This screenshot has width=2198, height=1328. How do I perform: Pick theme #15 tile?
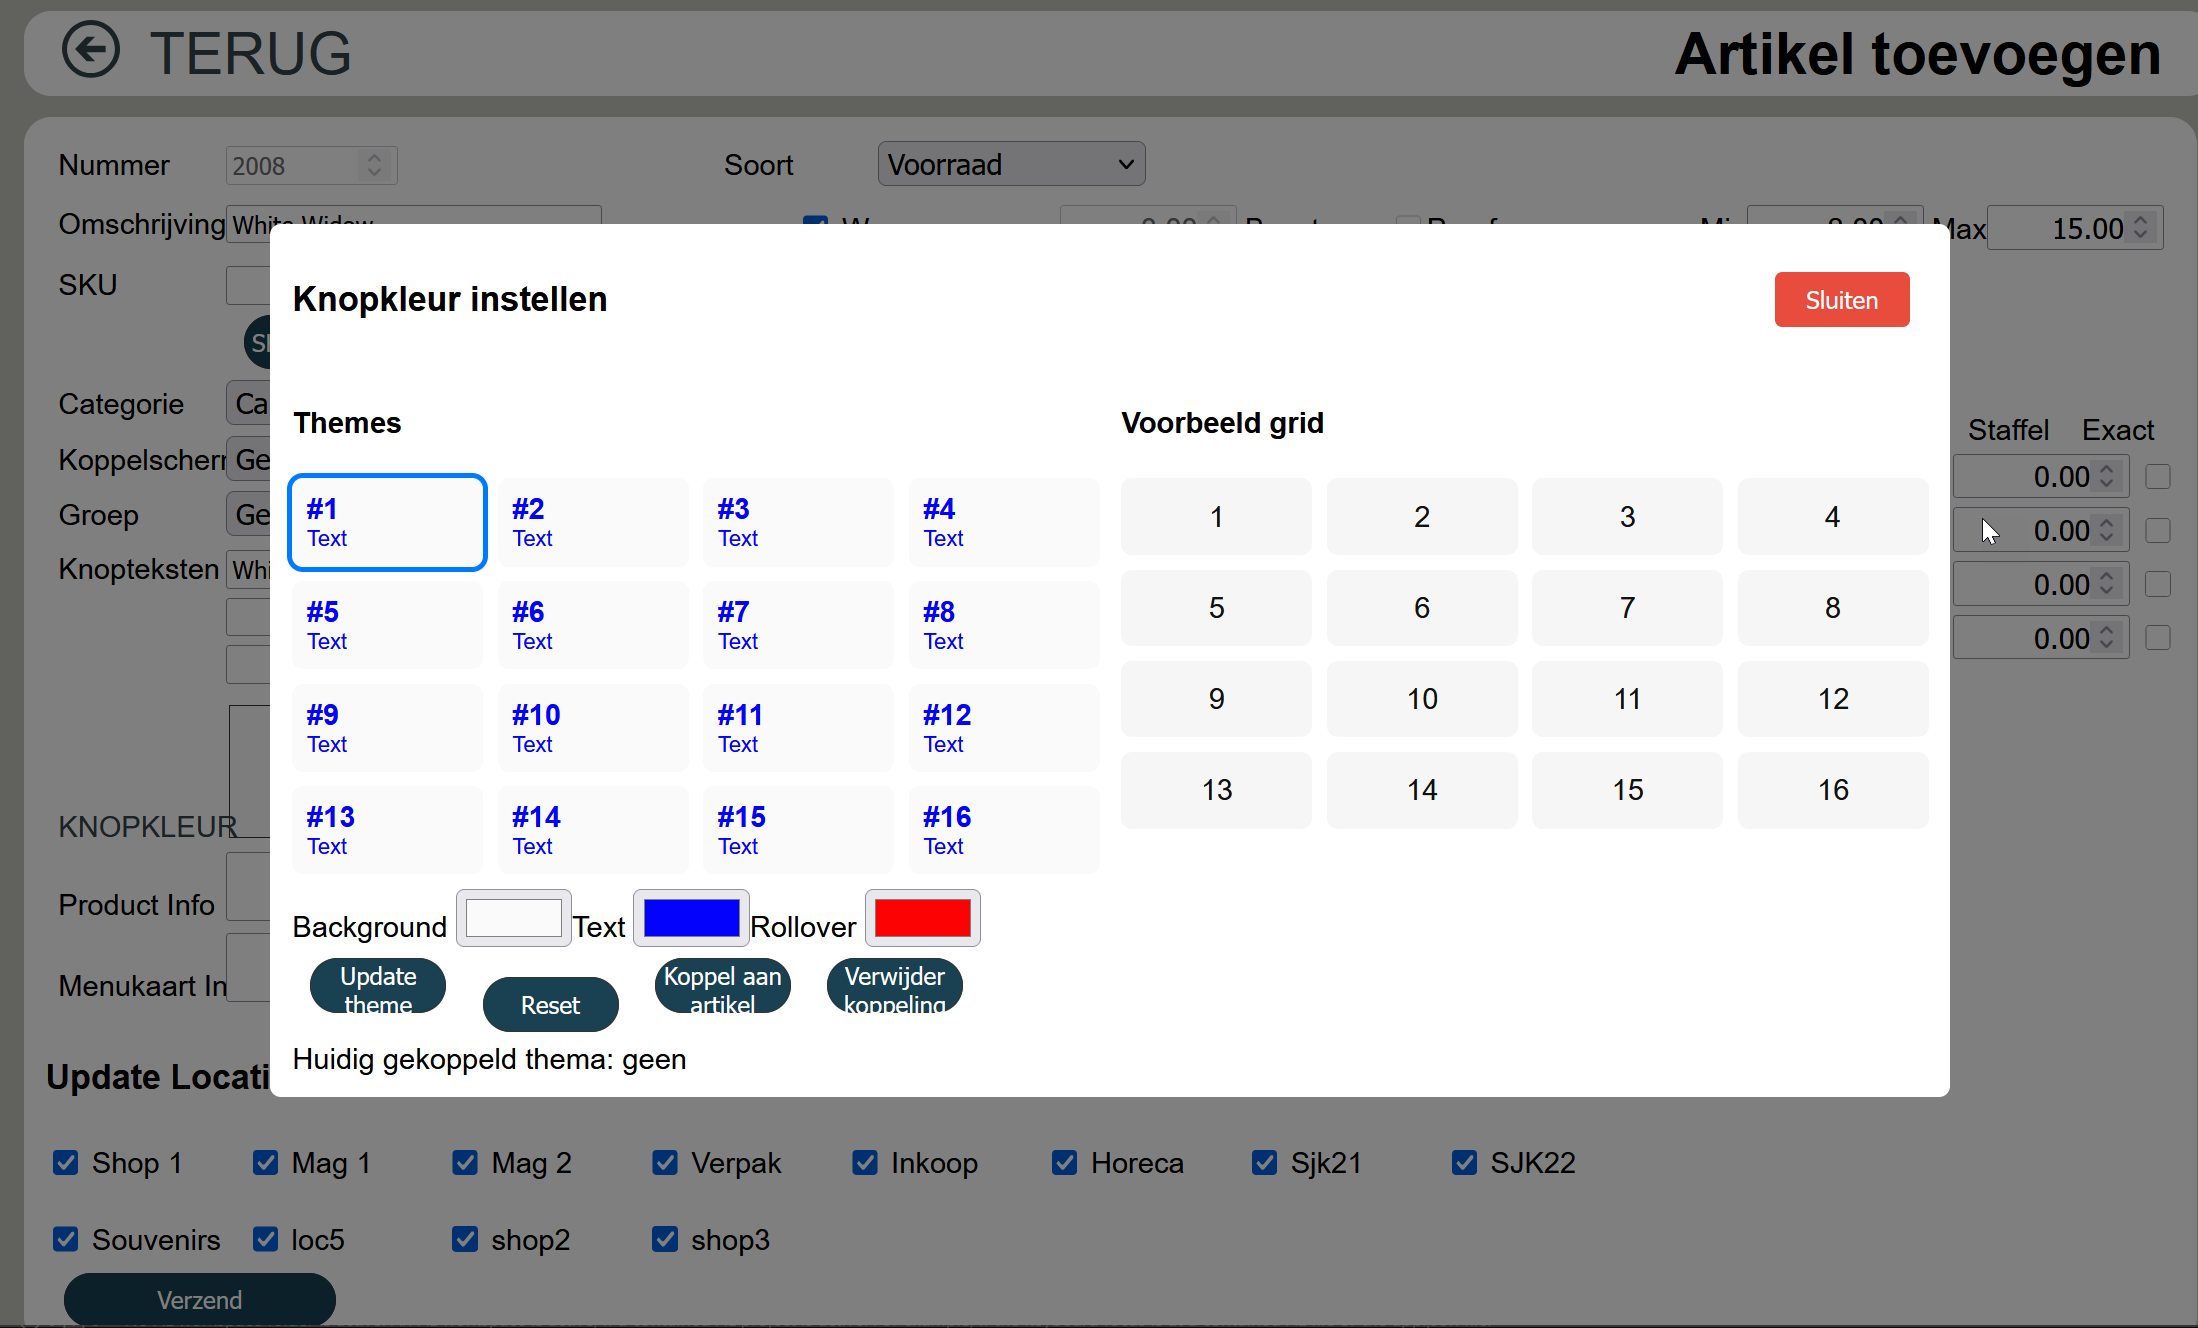(798, 830)
